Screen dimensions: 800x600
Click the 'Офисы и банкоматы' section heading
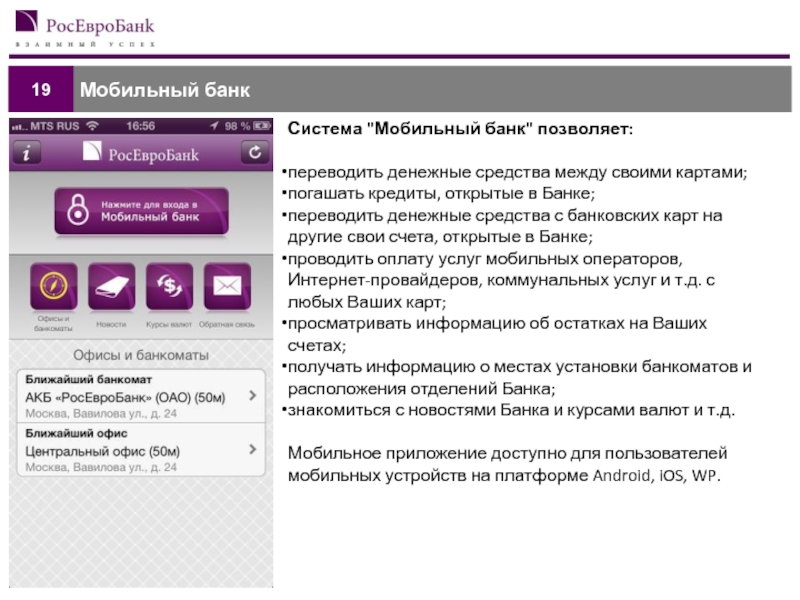coord(141,355)
